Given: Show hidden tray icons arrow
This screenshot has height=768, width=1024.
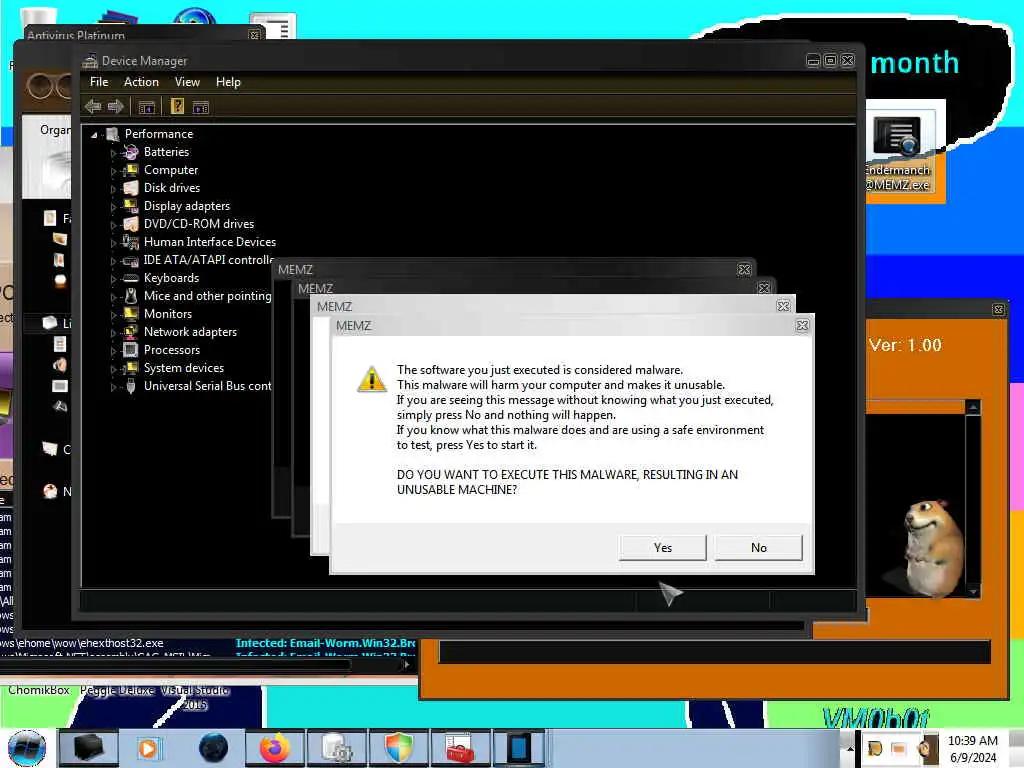Looking at the screenshot, I should (850, 748).
